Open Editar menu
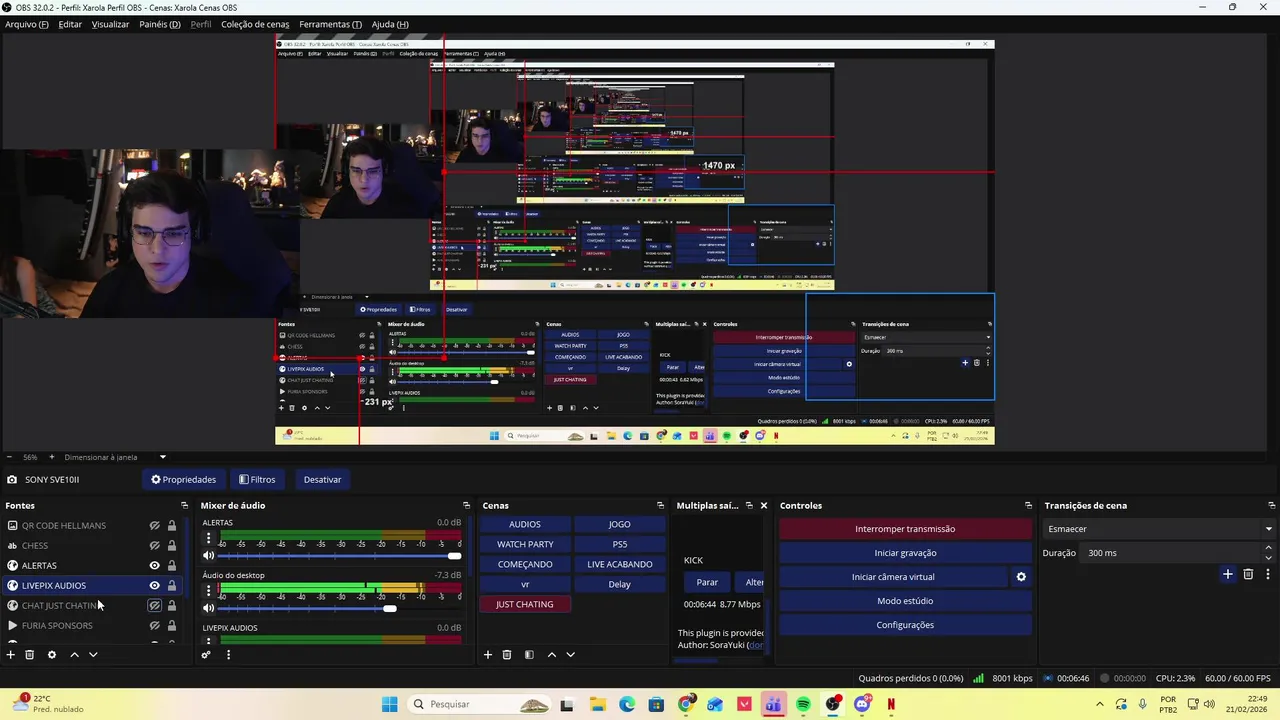The image size is (1280, 720). click(70, 24)
